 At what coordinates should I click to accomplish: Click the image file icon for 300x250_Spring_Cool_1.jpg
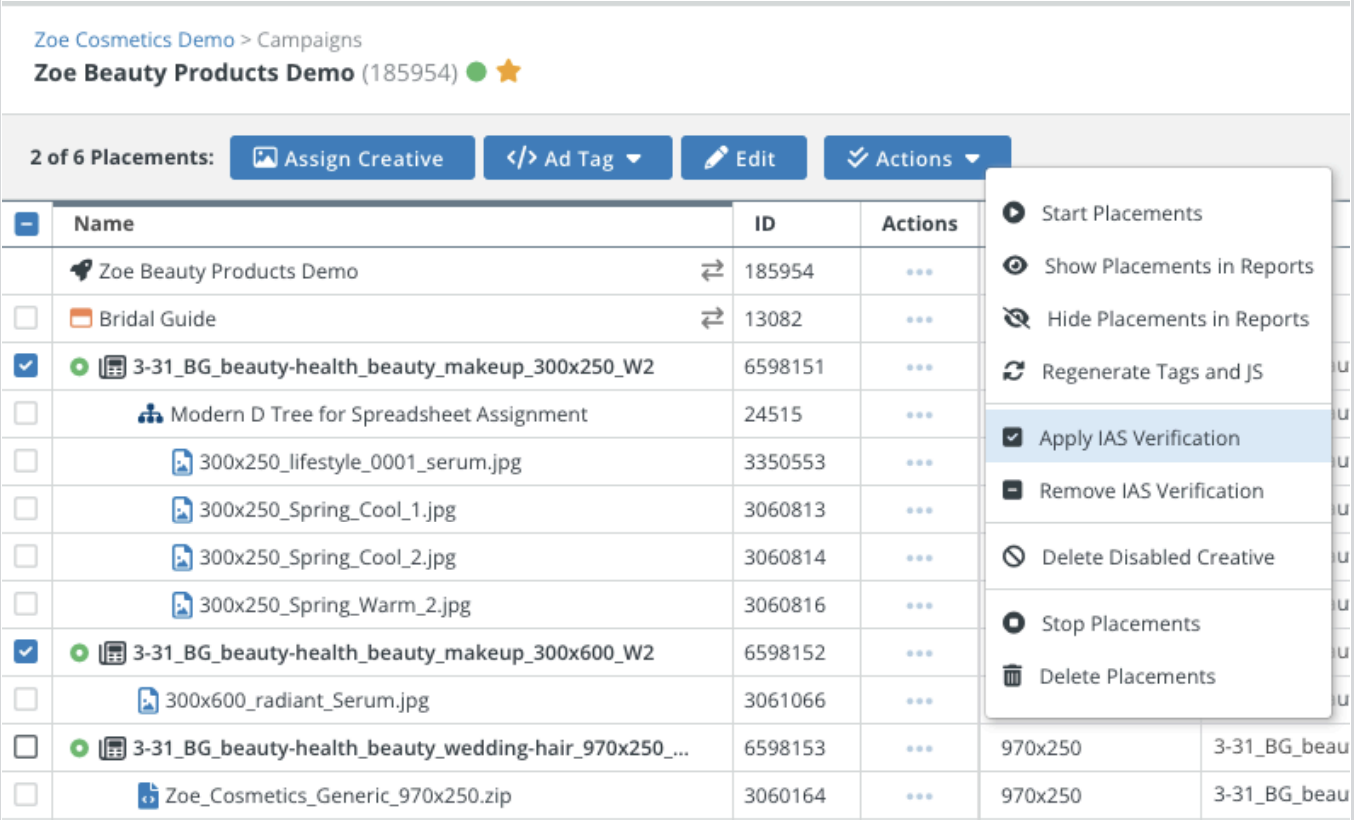click(x=182, y=510)
